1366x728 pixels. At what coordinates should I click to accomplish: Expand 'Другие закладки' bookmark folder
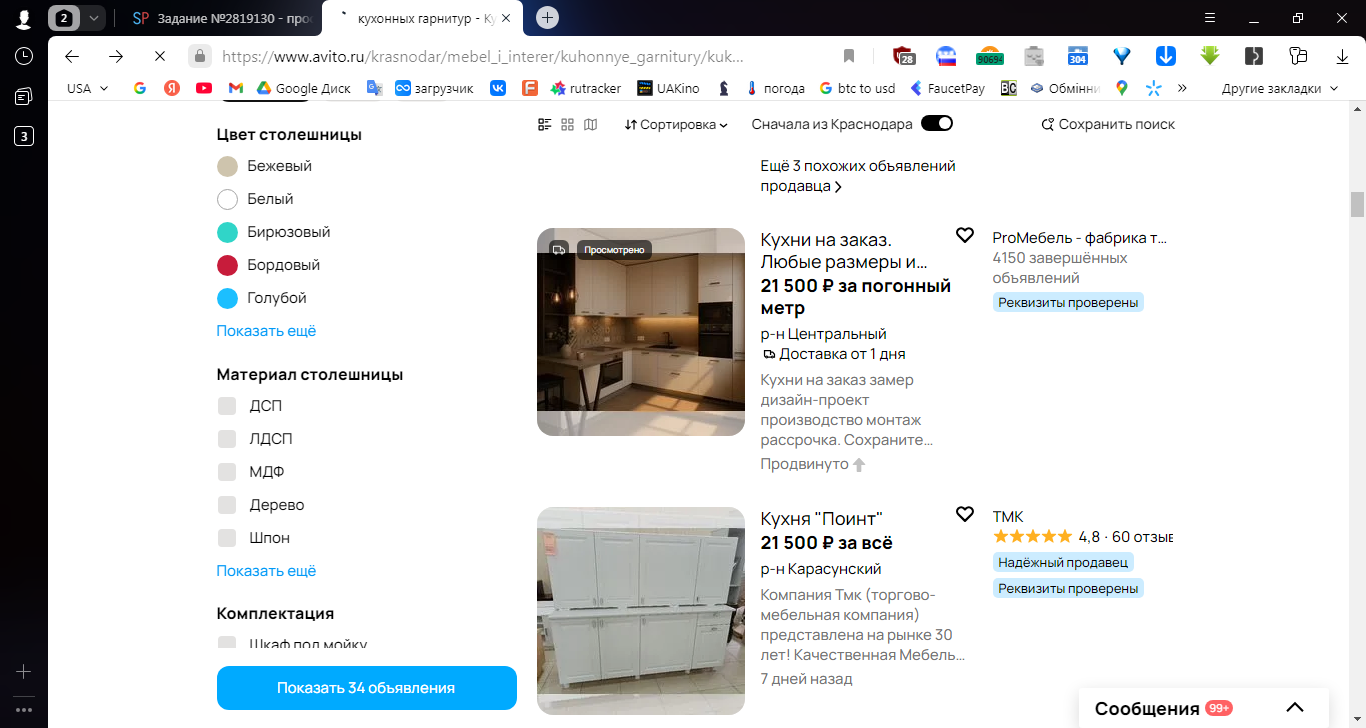(x=1279, y=88)
